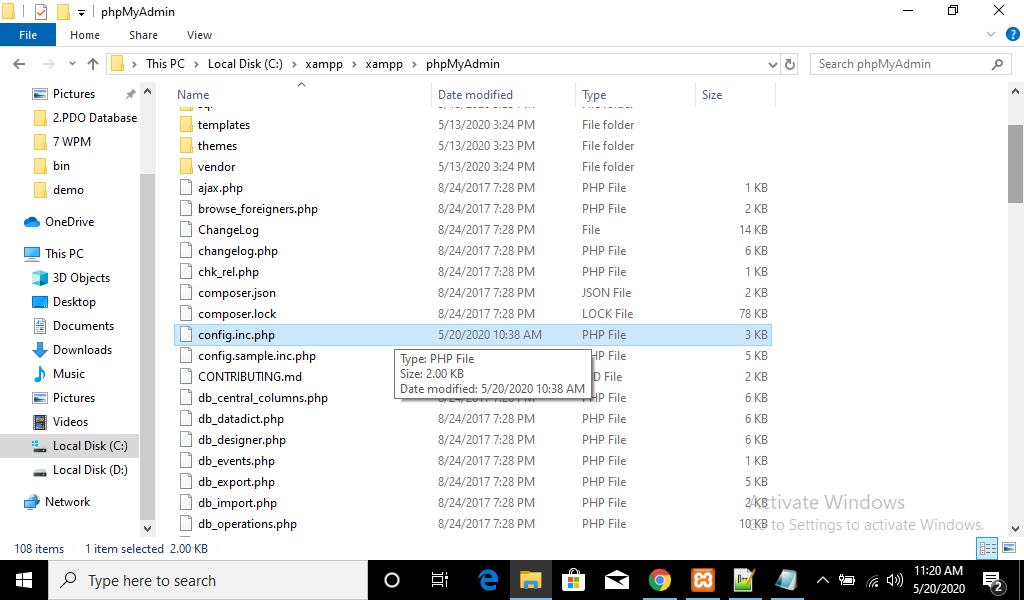
Task: Click Properties icon in quick access toolbar
Action: coord(41,12)
